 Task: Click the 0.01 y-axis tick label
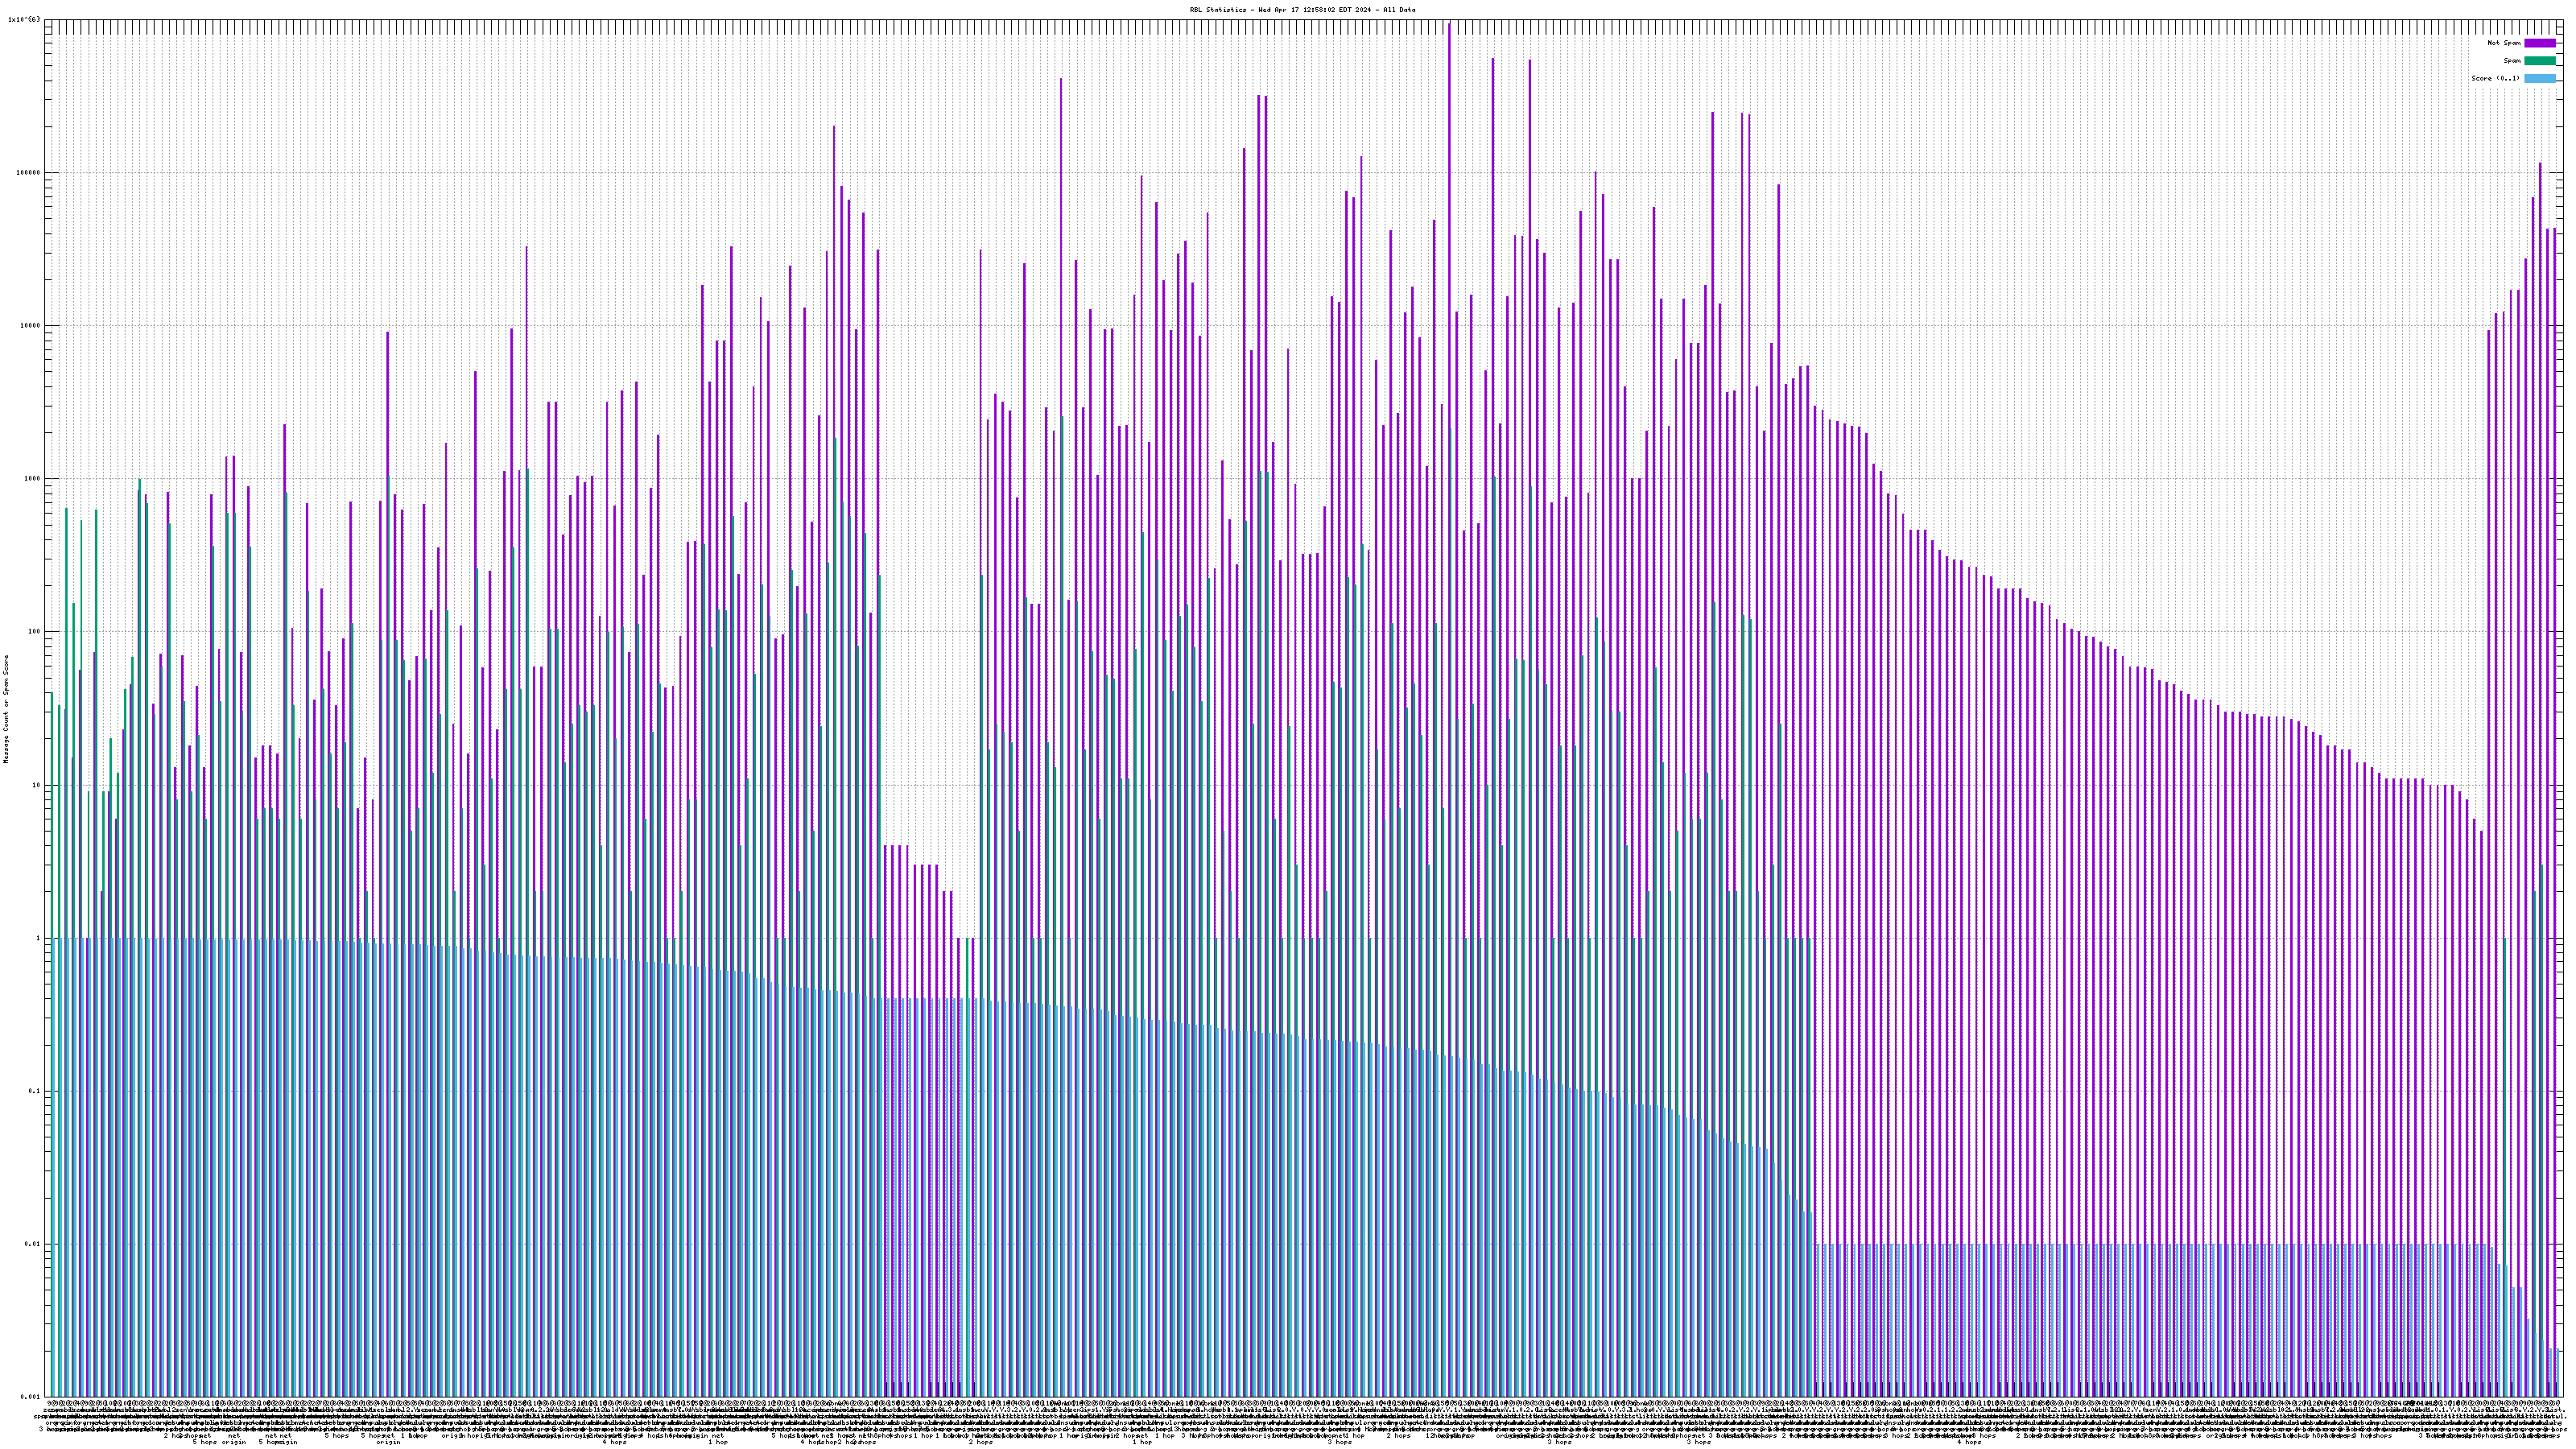33,1244
